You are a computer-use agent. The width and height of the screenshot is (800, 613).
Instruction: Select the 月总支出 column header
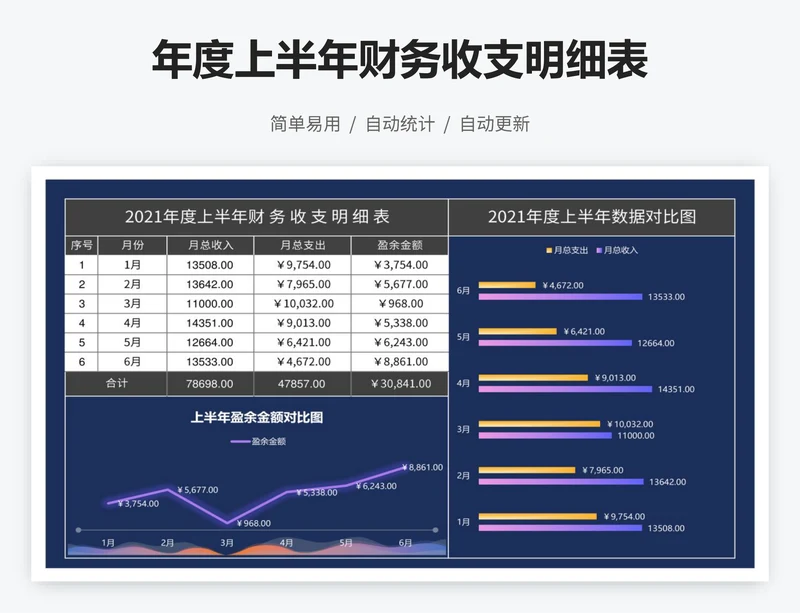click(x=303, y=246)
